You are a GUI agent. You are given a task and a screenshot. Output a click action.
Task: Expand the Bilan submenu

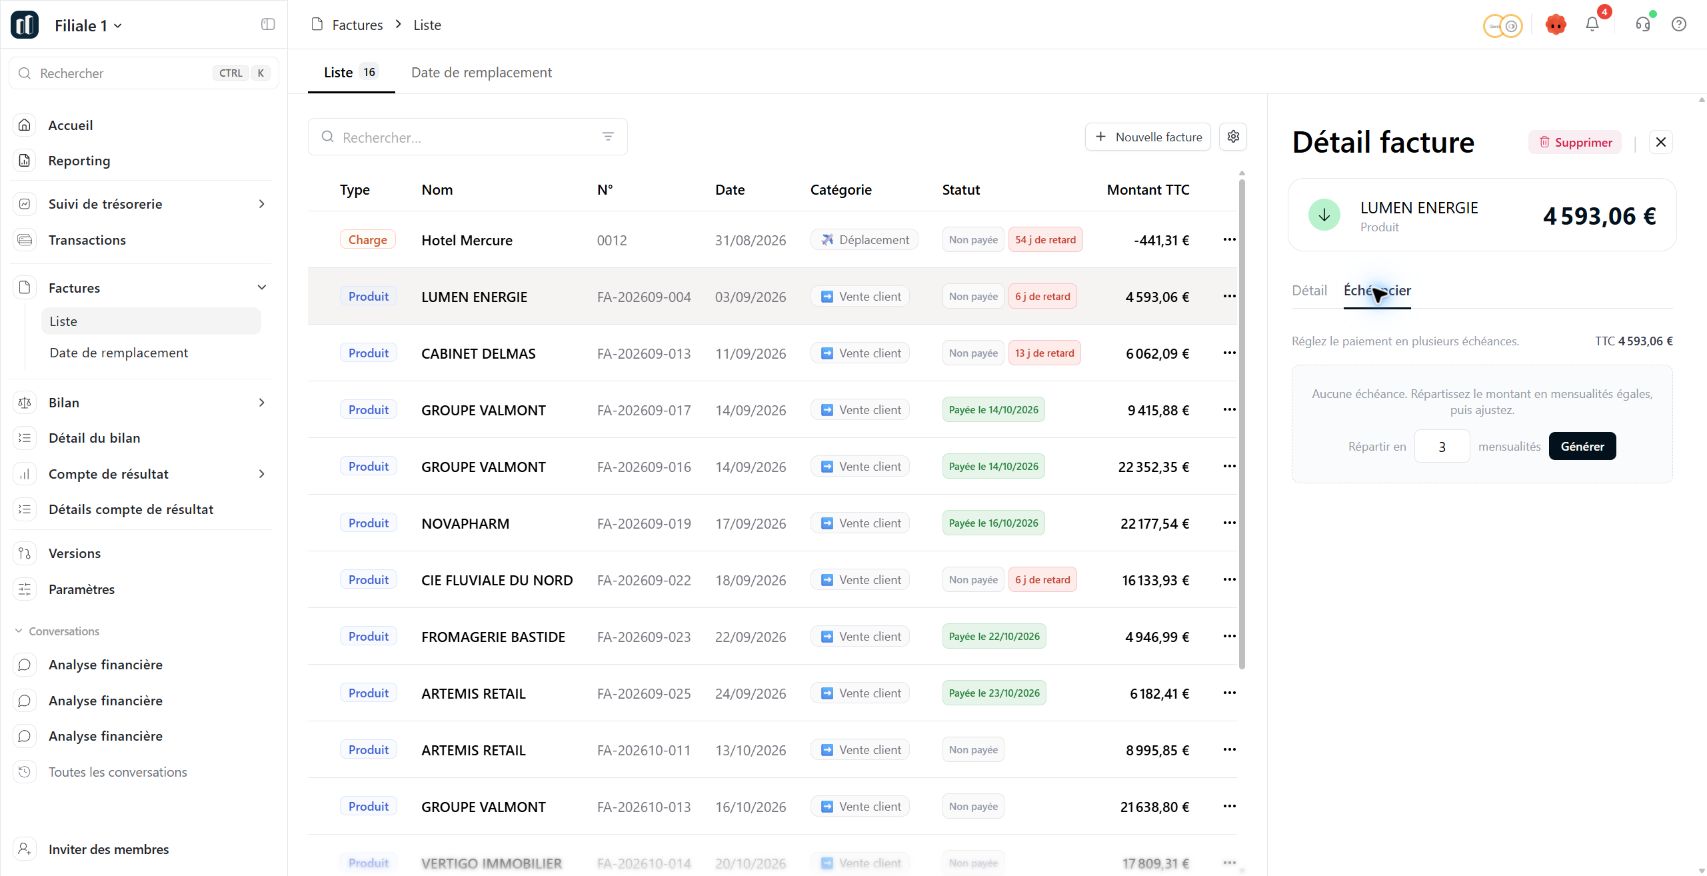pos(262,402)
